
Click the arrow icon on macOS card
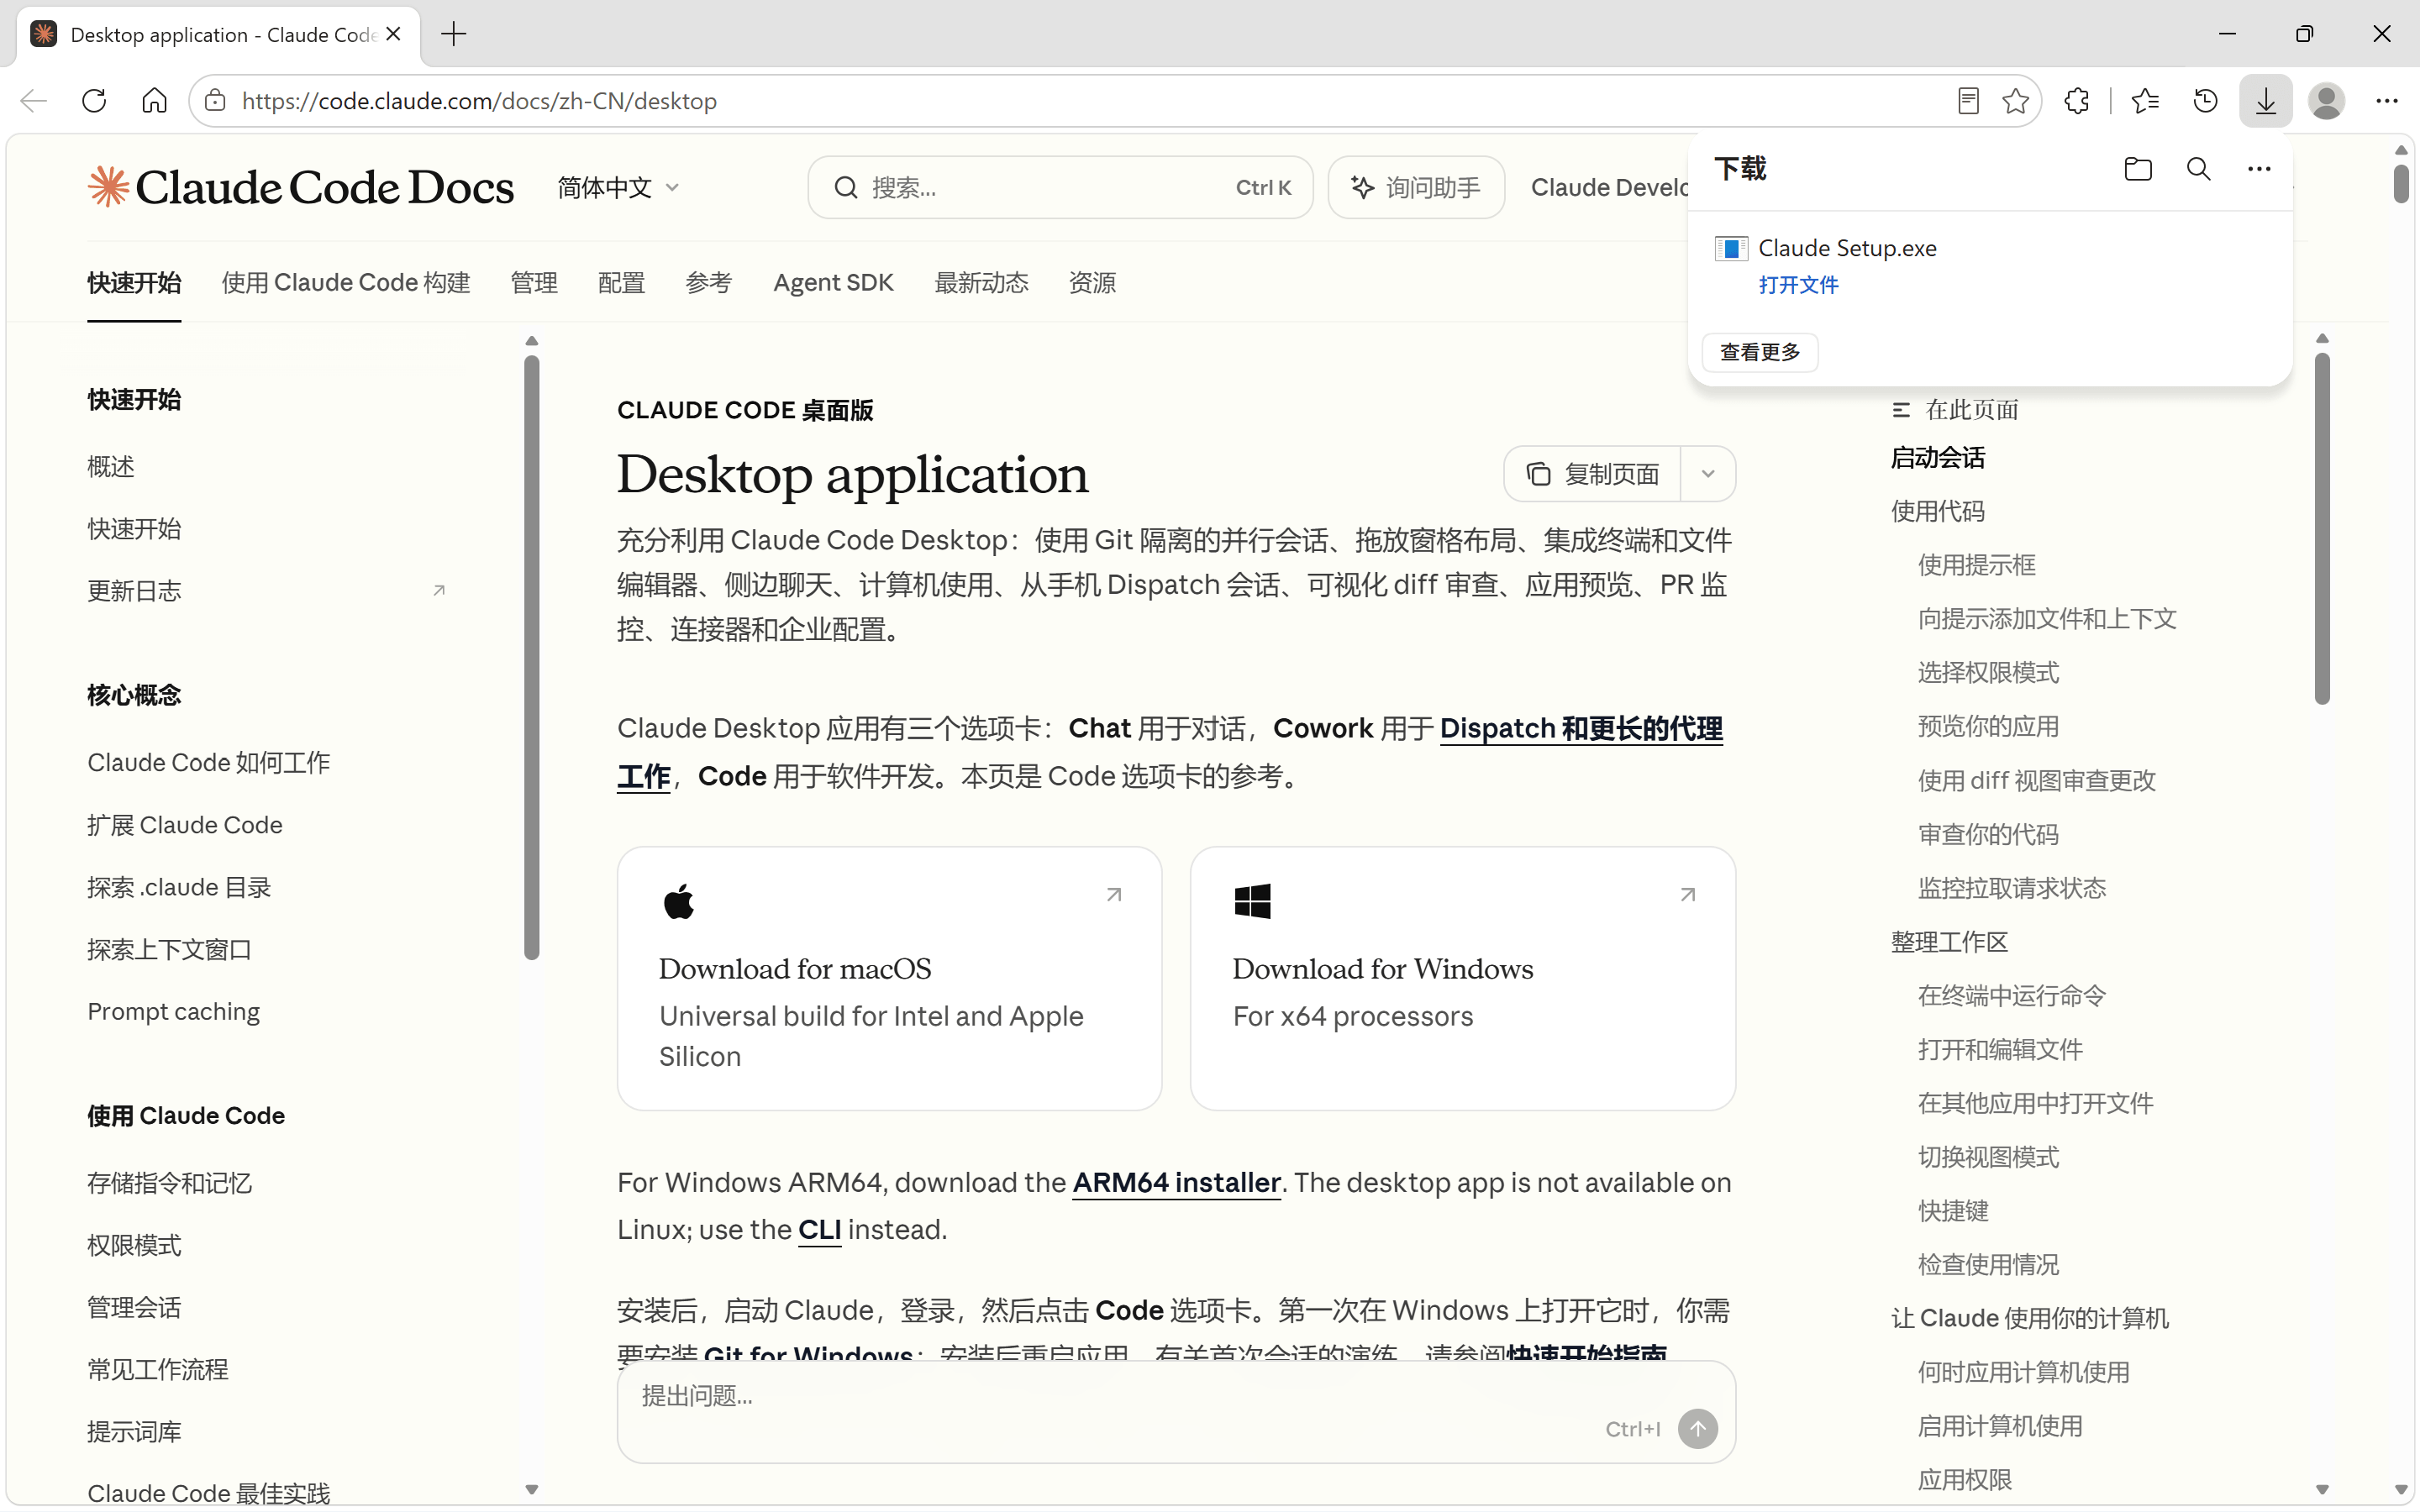click(1114, 894)
